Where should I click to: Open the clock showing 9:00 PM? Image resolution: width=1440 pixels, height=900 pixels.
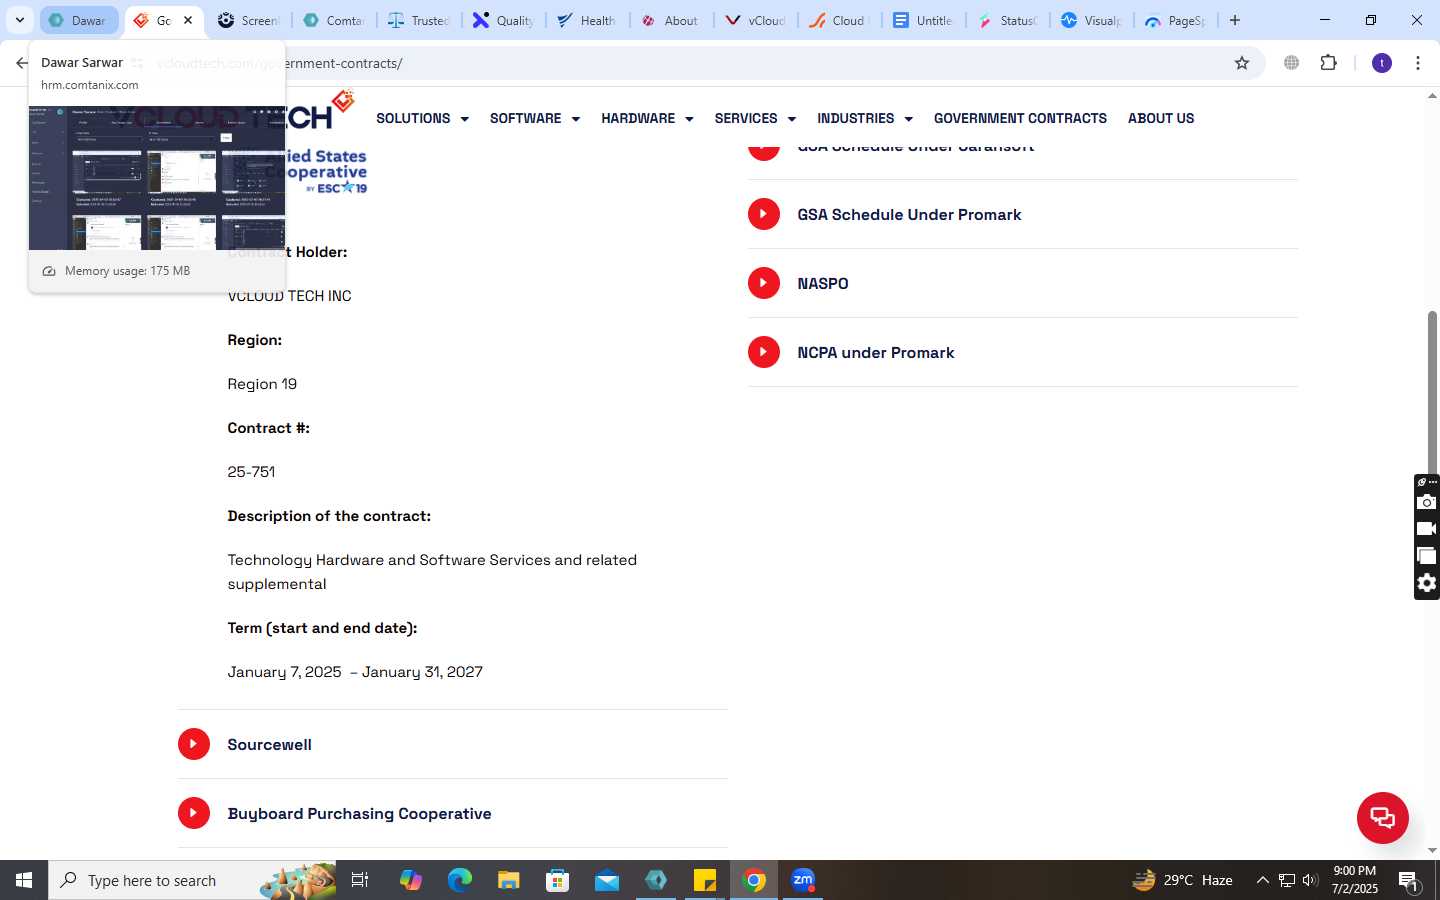[1354, 880]
